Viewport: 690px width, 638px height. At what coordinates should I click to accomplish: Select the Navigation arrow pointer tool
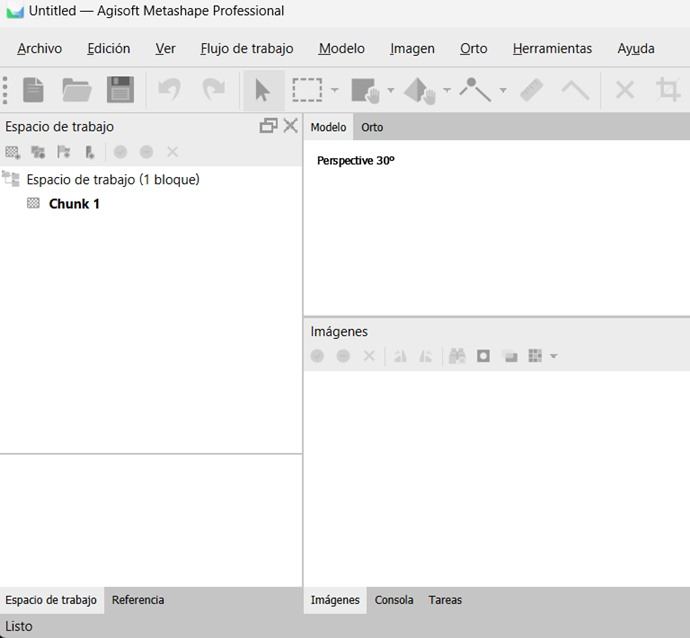coord(263,91)
